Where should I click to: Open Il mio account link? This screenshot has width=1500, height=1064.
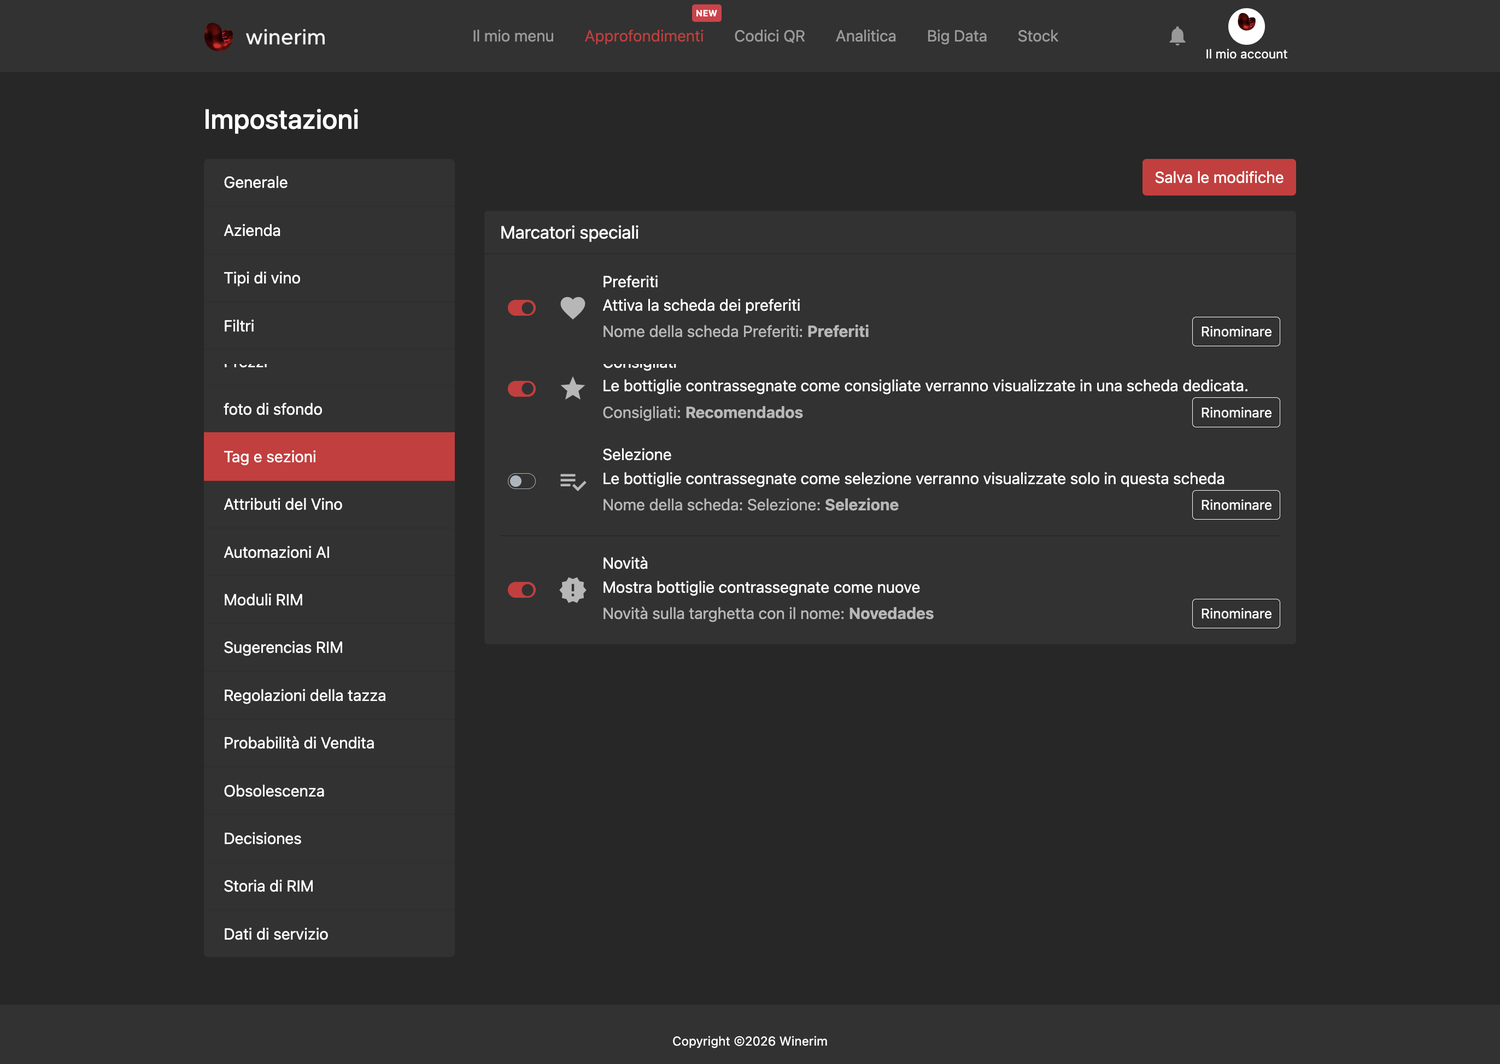(x=1246, y=54)
